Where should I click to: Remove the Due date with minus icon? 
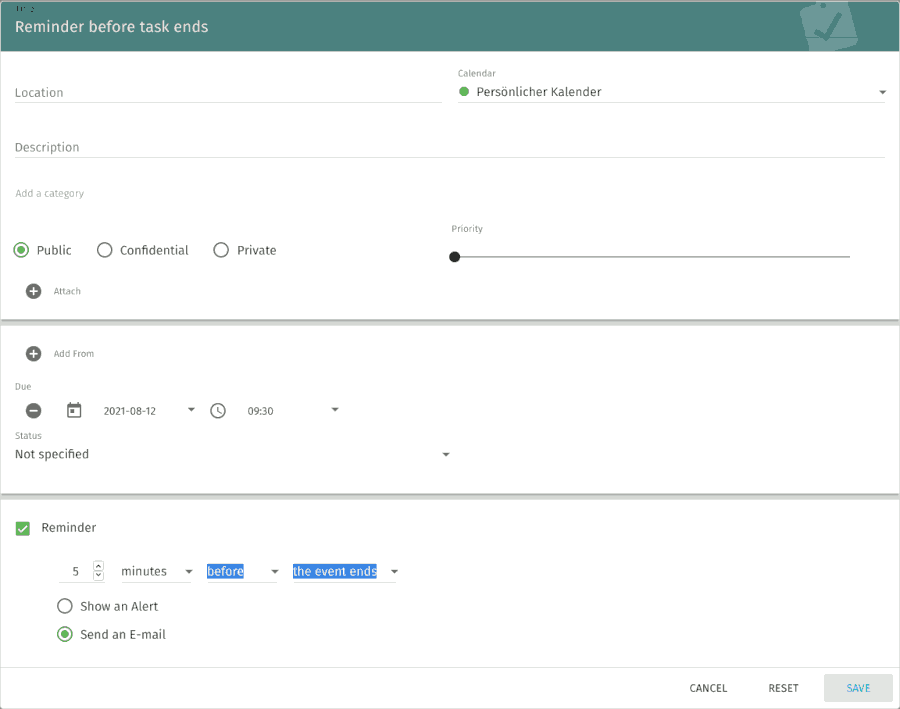pos(33,411)
